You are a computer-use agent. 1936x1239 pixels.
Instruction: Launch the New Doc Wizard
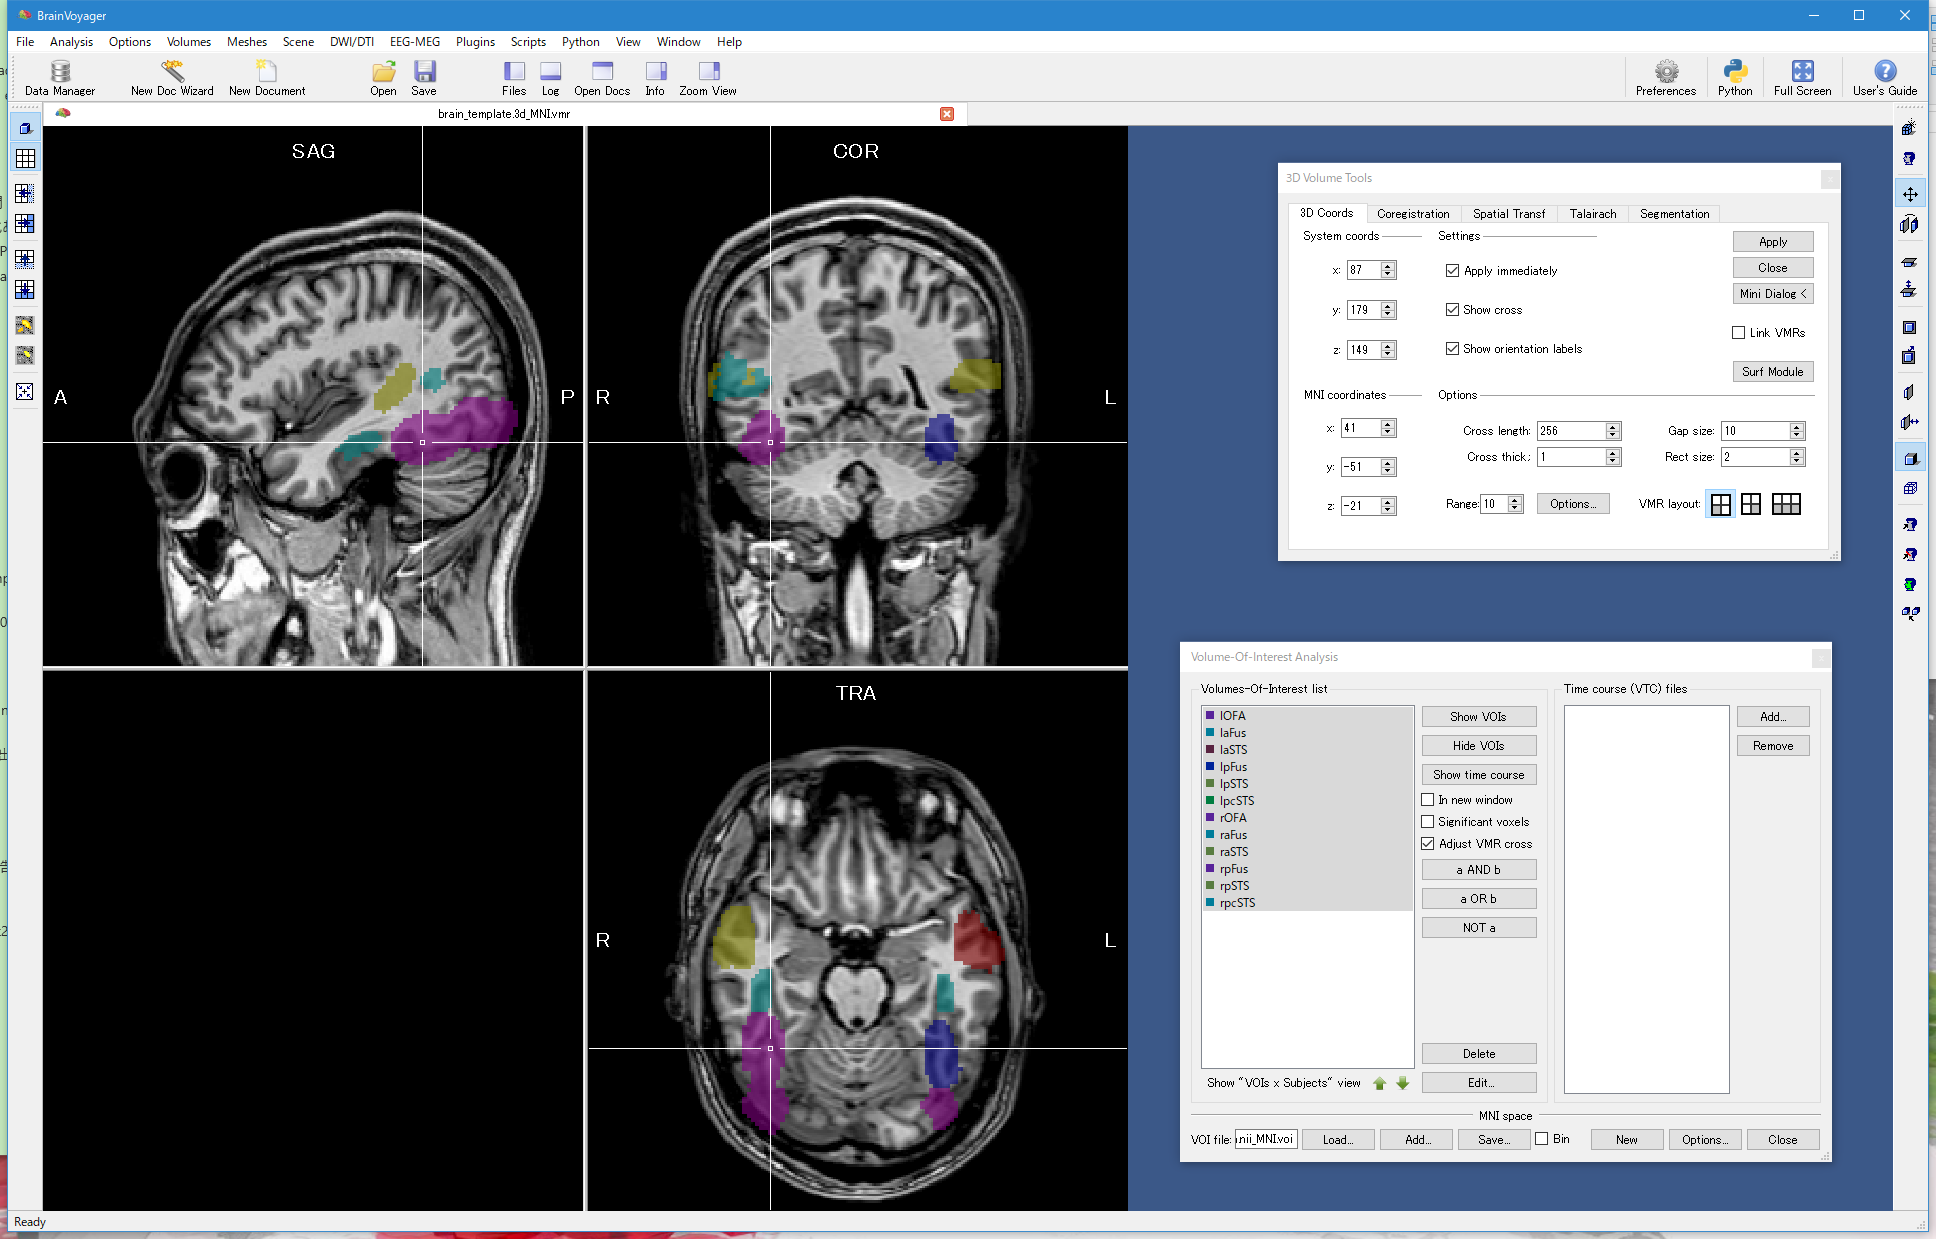coord(172,77)
